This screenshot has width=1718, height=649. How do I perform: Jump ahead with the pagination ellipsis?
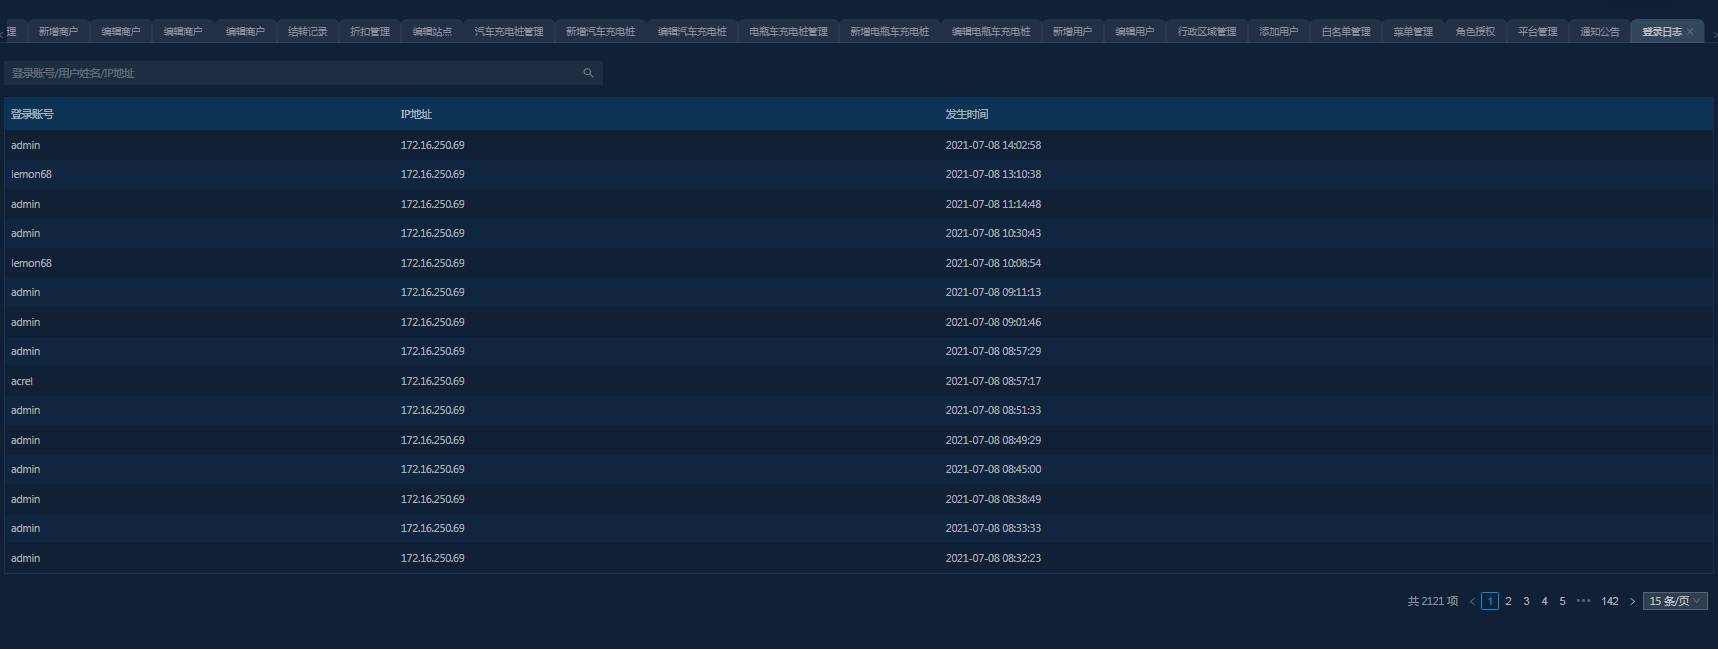click(x=1583, y=601)
